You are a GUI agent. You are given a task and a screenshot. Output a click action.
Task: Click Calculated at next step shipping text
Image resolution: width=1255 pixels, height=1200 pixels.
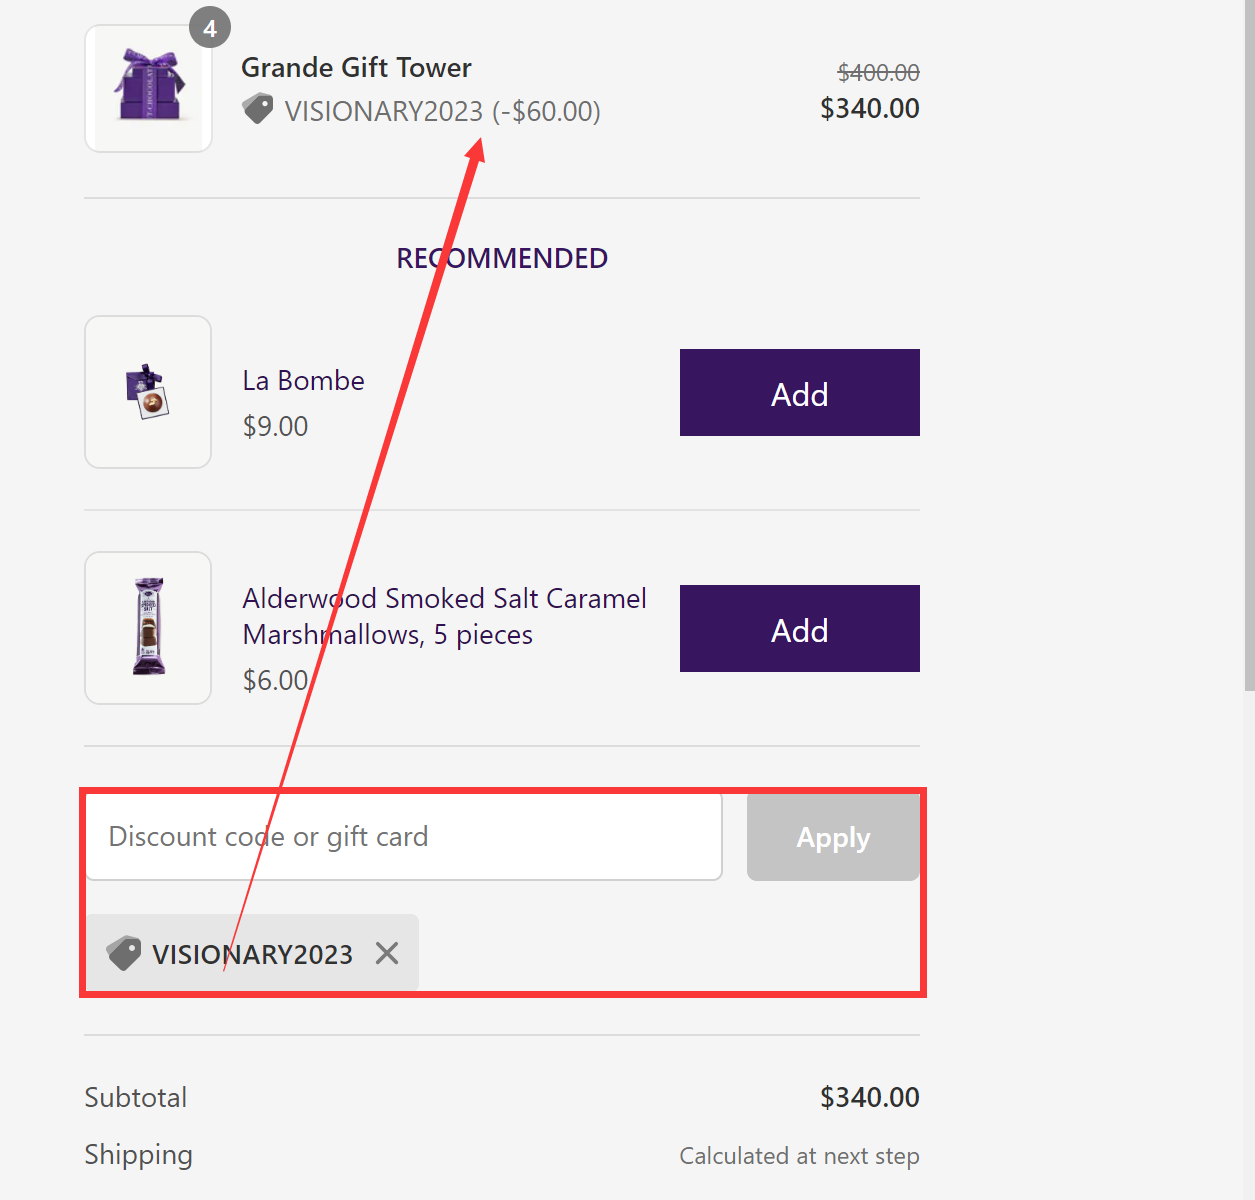[x=799, y=1155]
